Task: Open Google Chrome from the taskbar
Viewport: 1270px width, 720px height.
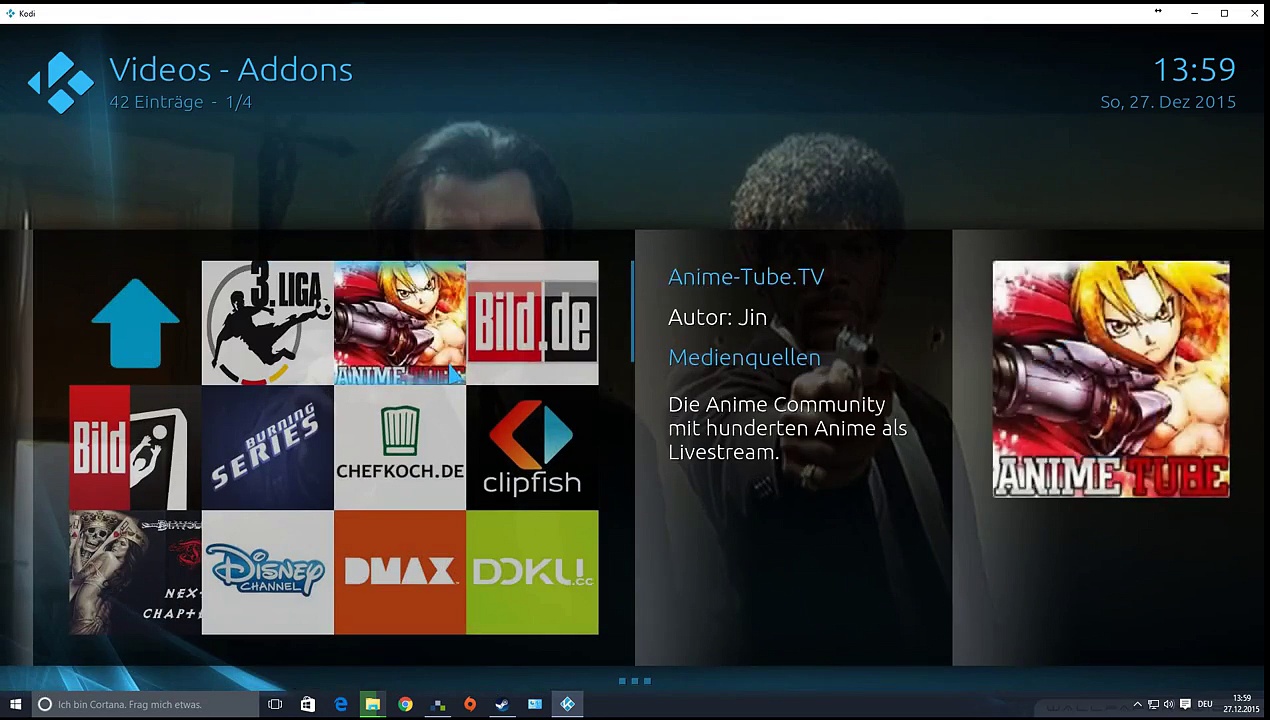Action: [405, 704]
